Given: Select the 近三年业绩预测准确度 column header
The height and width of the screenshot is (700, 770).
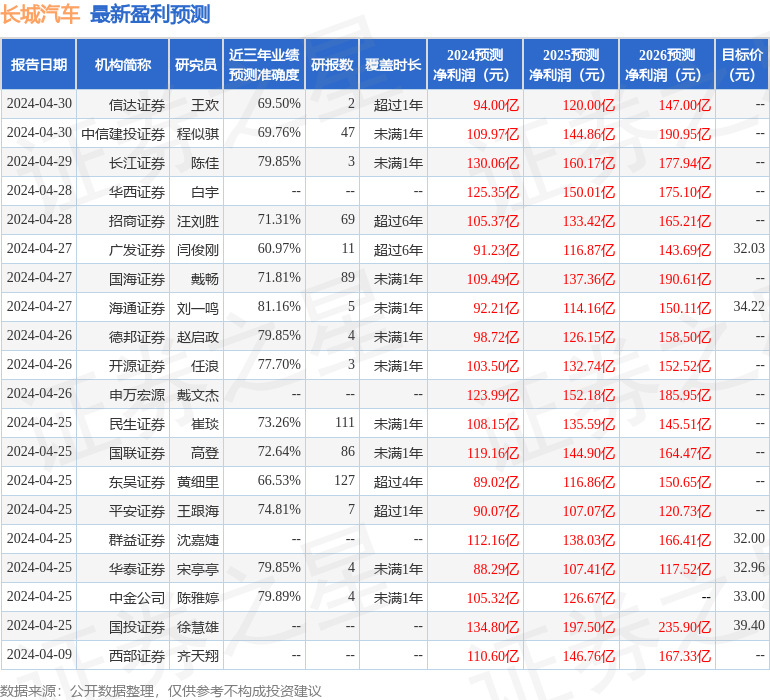Looking at the screenshot, I should click(x=264, y=64).
